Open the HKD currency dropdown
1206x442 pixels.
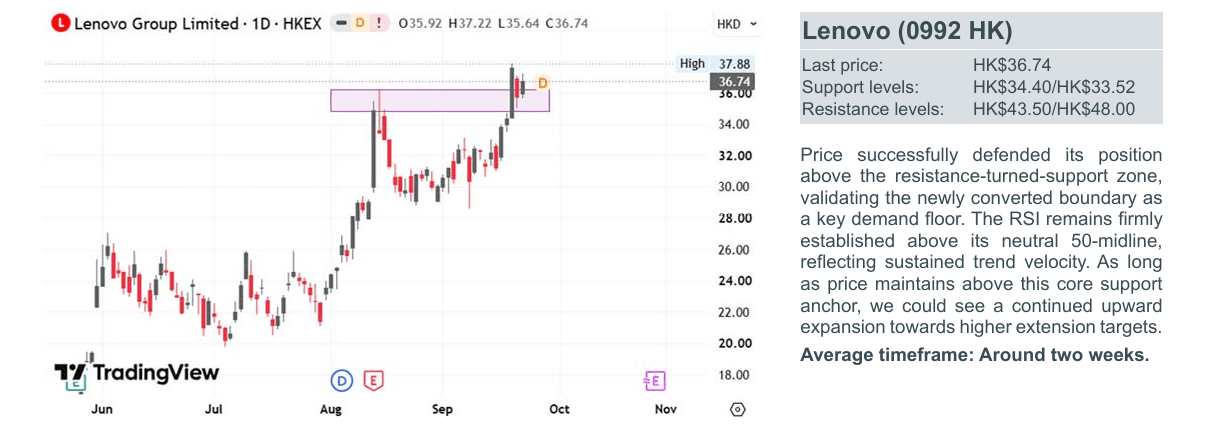[737, 23]
